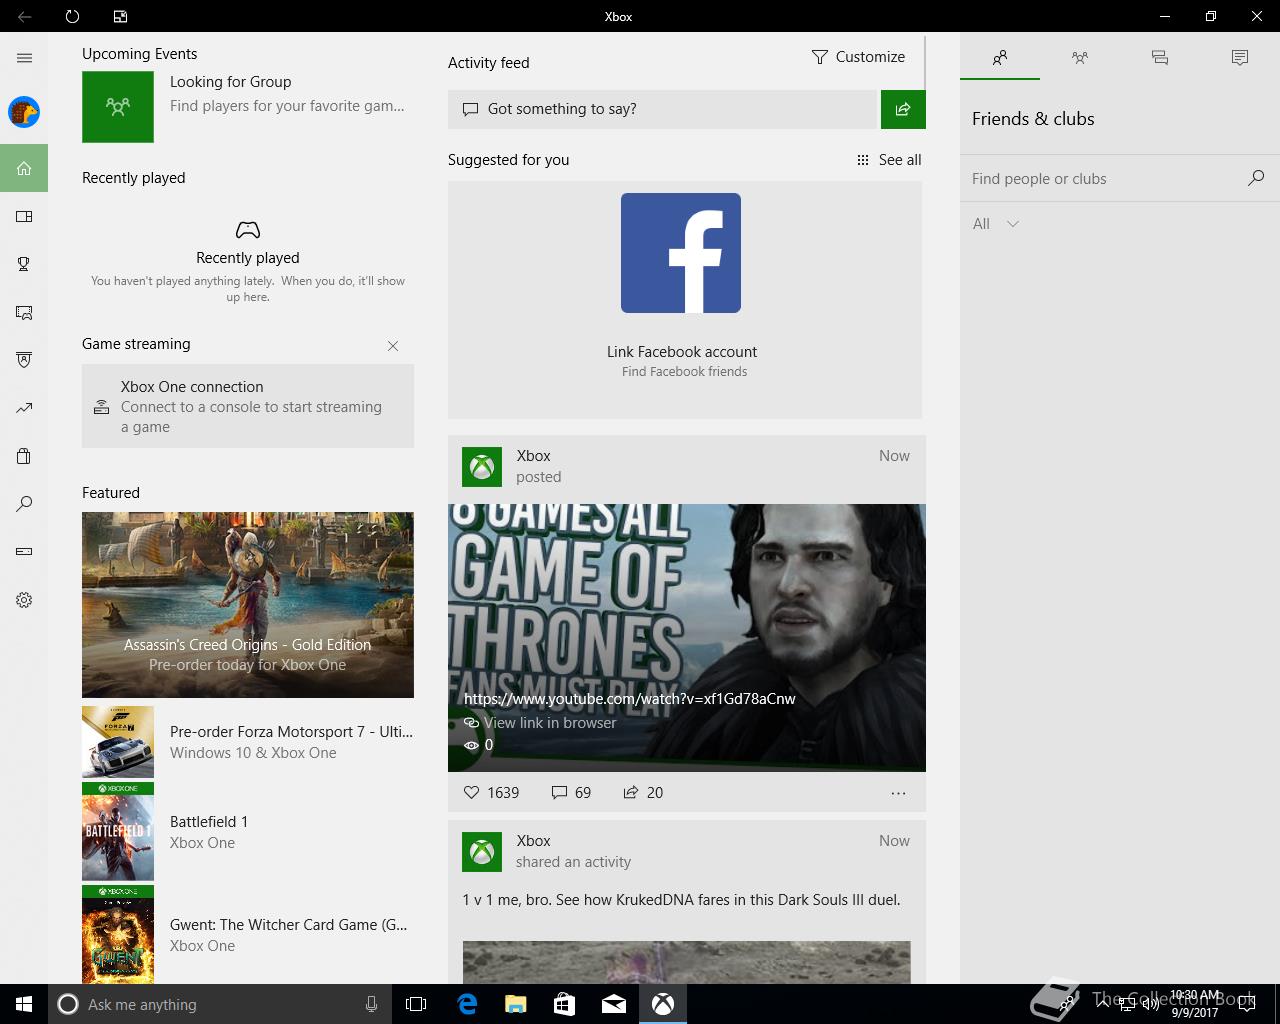Image resolution: width=1280 pixels, height=1024 pixels.
Task: Click Xbox One connection streaming box
Action: (248, 406)
